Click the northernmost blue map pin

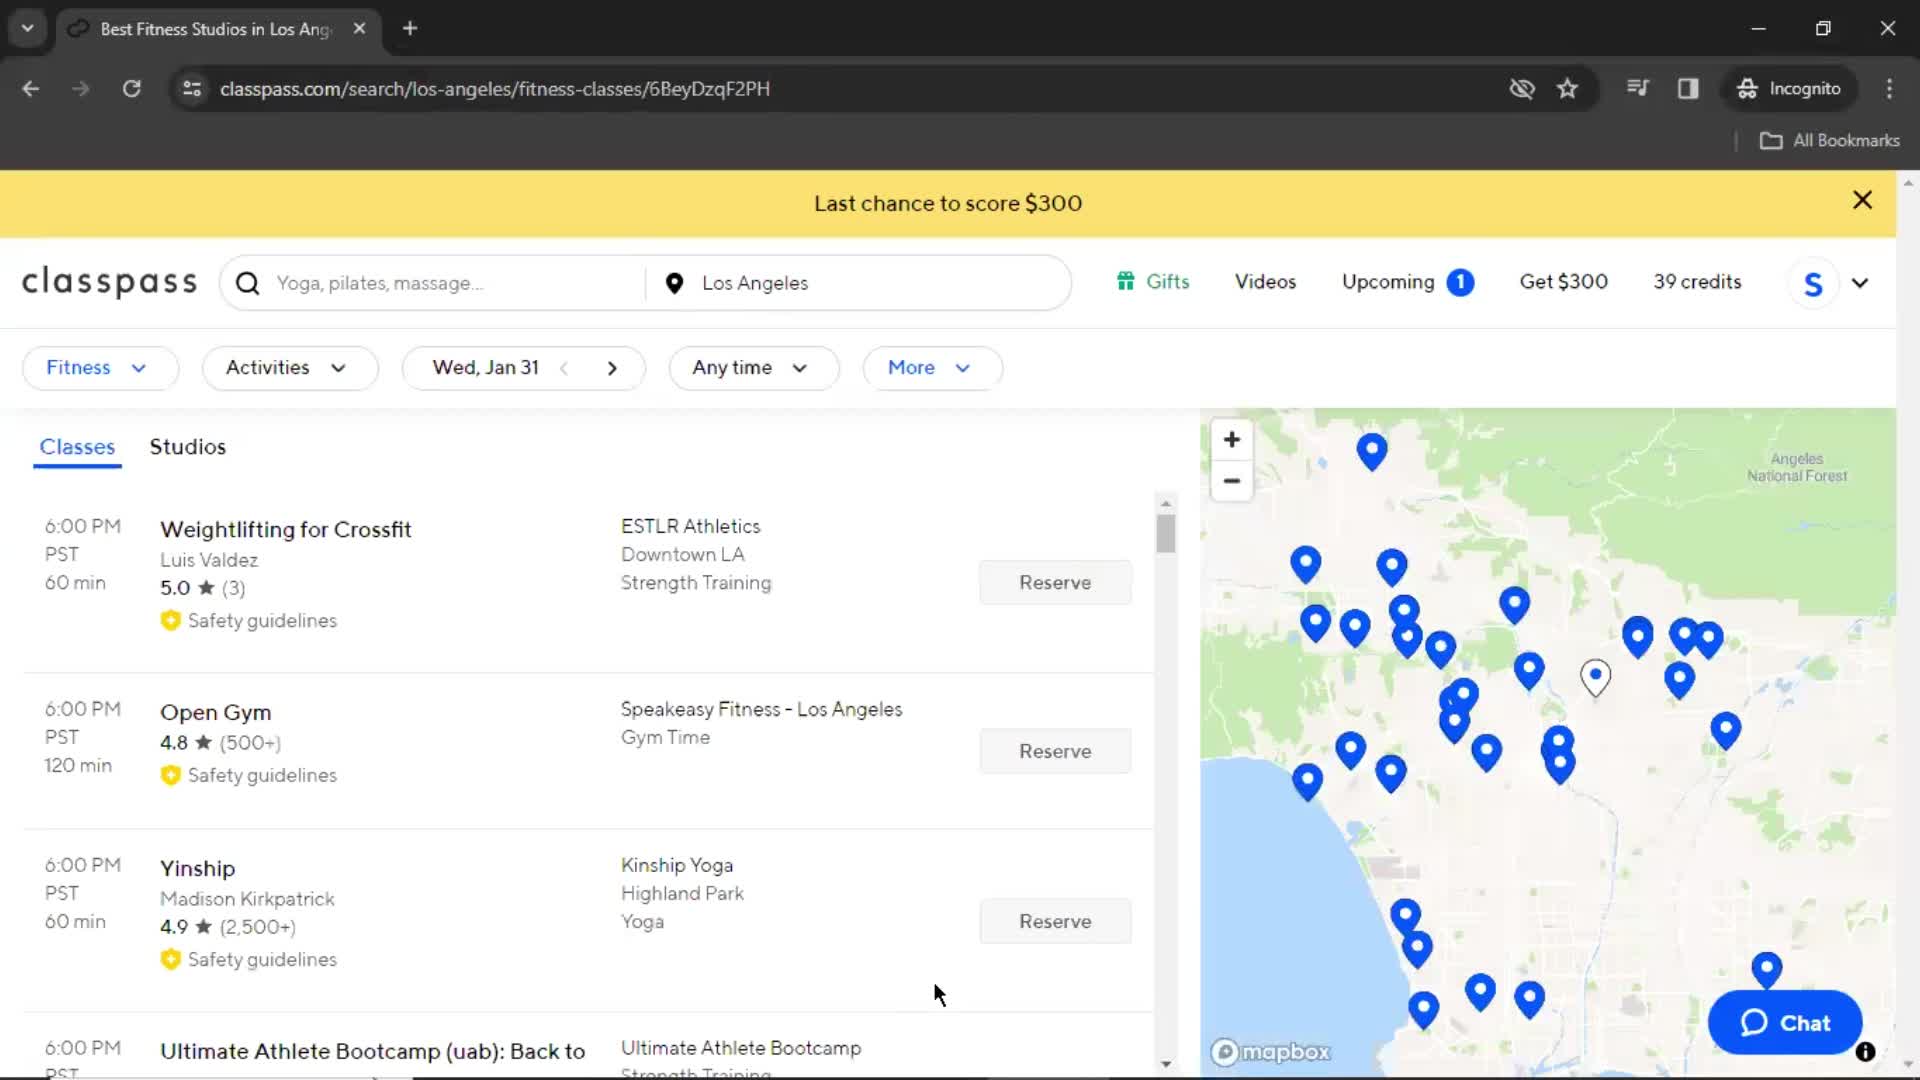(1372, 451)
